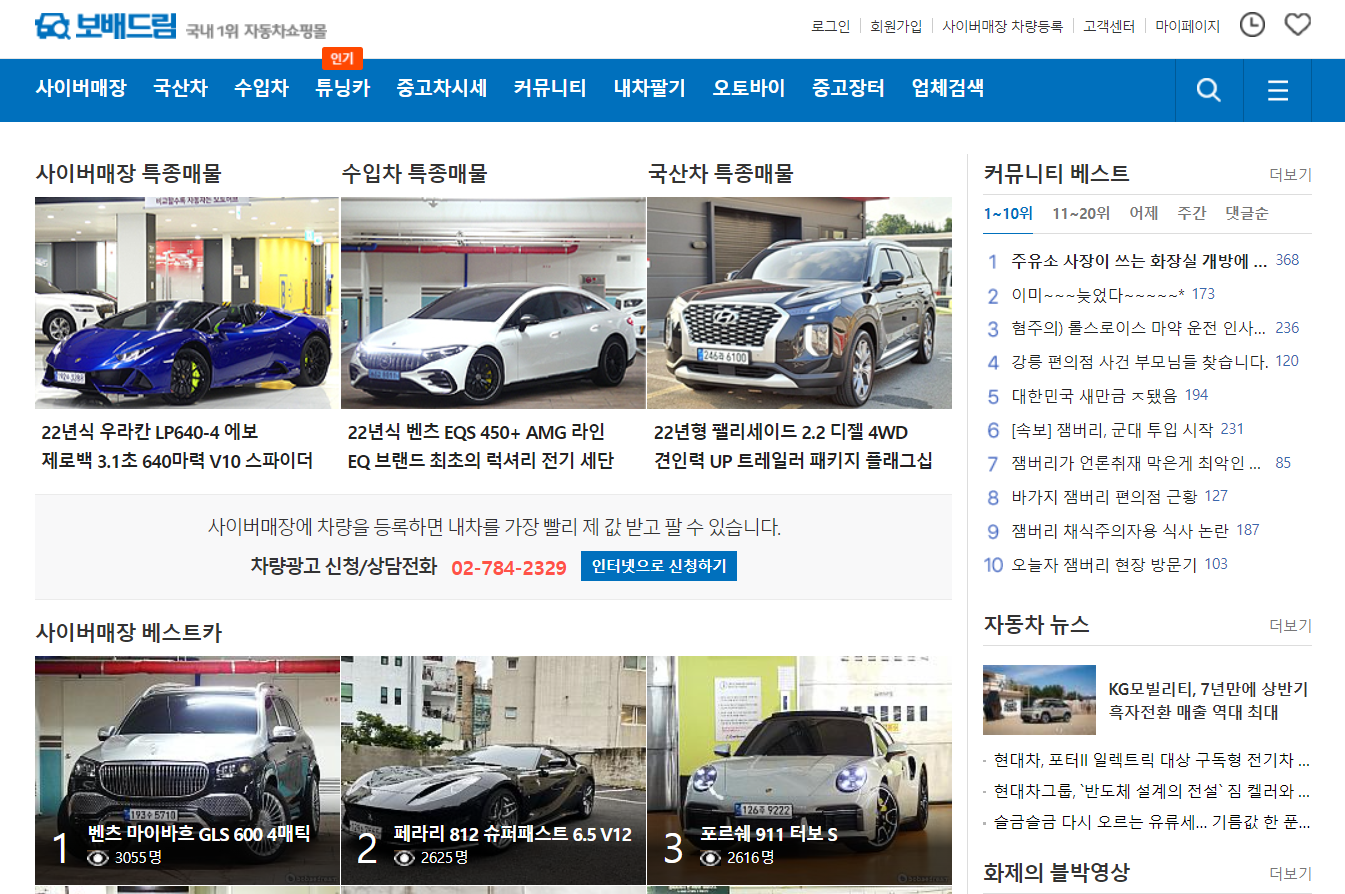Click 인터넷으로 신청하기 button

point(658,566)
